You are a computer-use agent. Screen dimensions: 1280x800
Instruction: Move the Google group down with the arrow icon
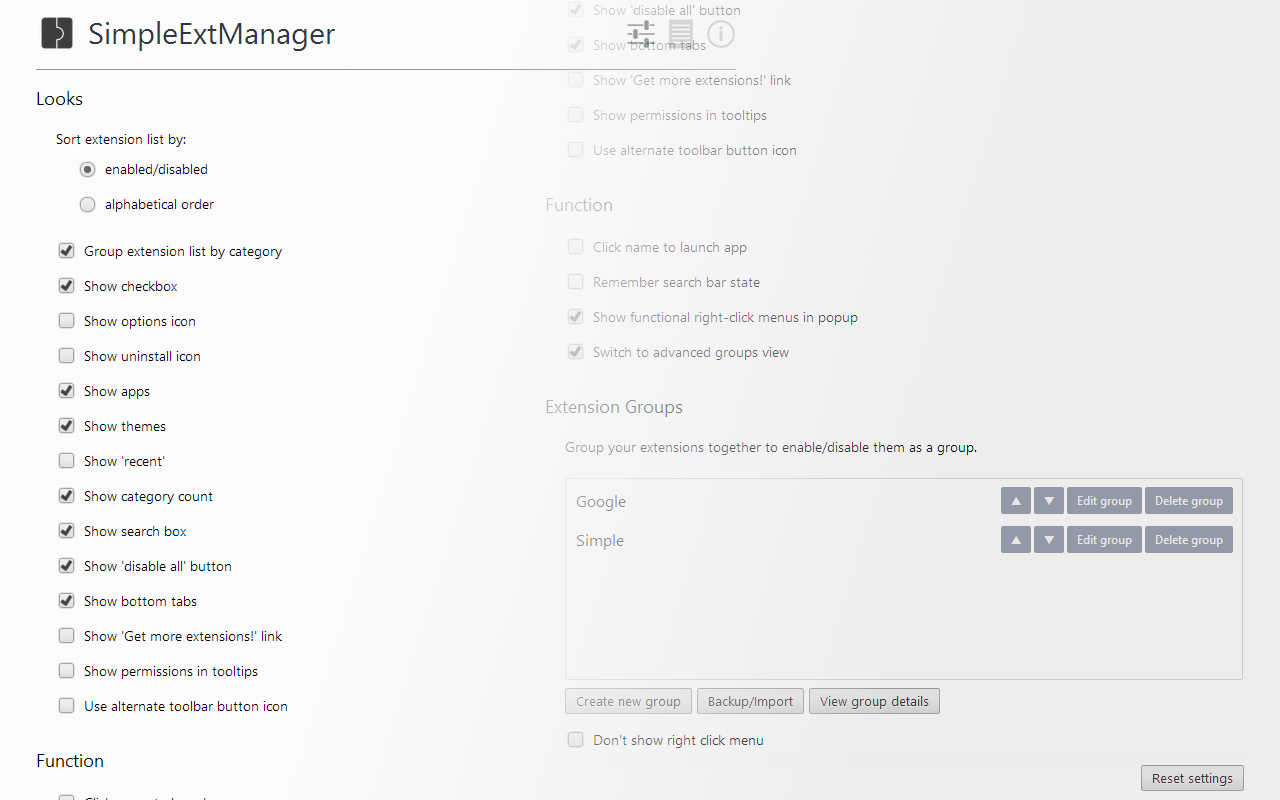pyautogui.click(x=1048, y=500)
